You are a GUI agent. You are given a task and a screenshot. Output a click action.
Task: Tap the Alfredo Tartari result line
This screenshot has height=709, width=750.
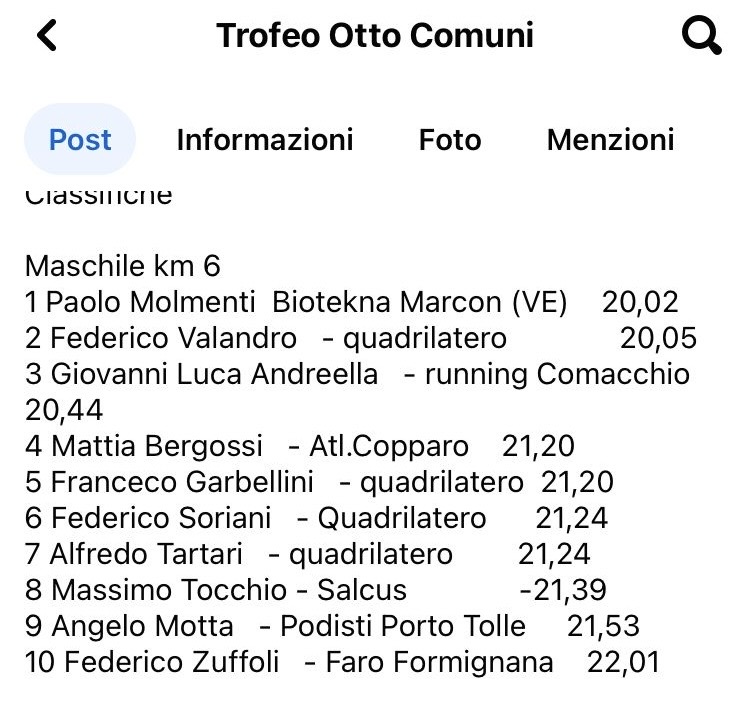308,554
